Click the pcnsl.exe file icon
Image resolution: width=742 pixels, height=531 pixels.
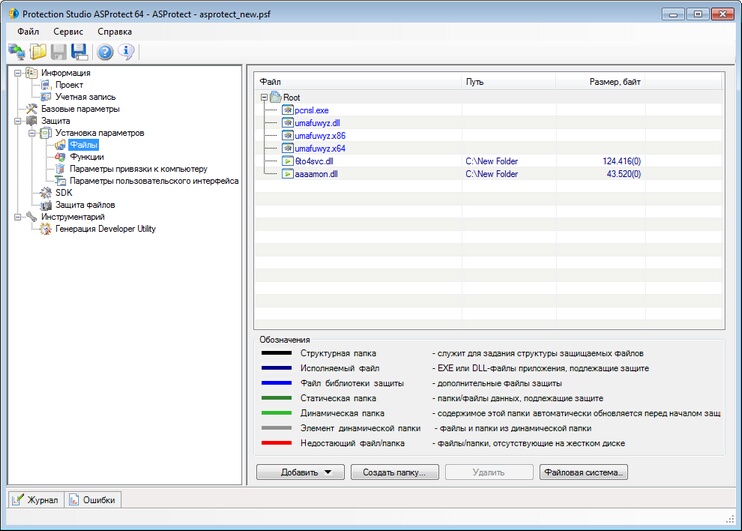point(287,110)
